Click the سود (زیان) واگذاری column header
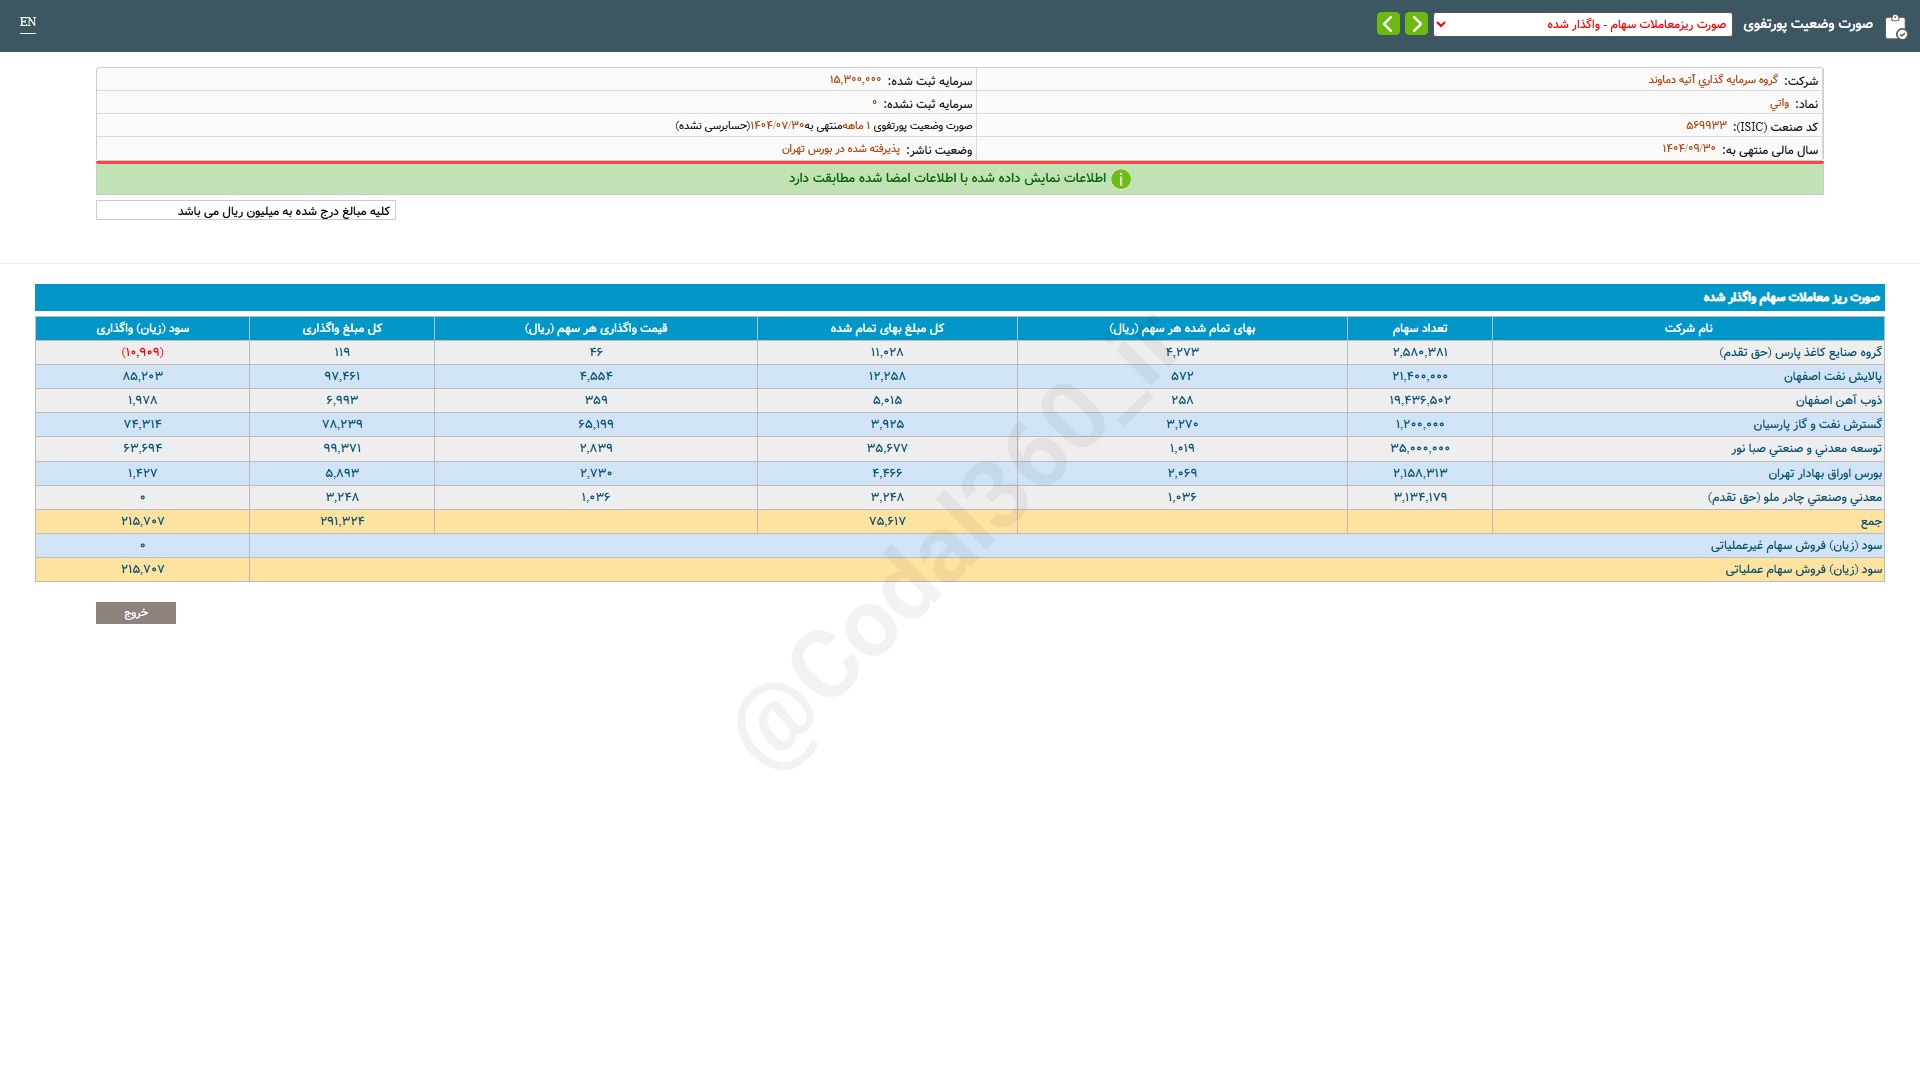This screenshot has height=1080, width=1920. coord(142,328)
